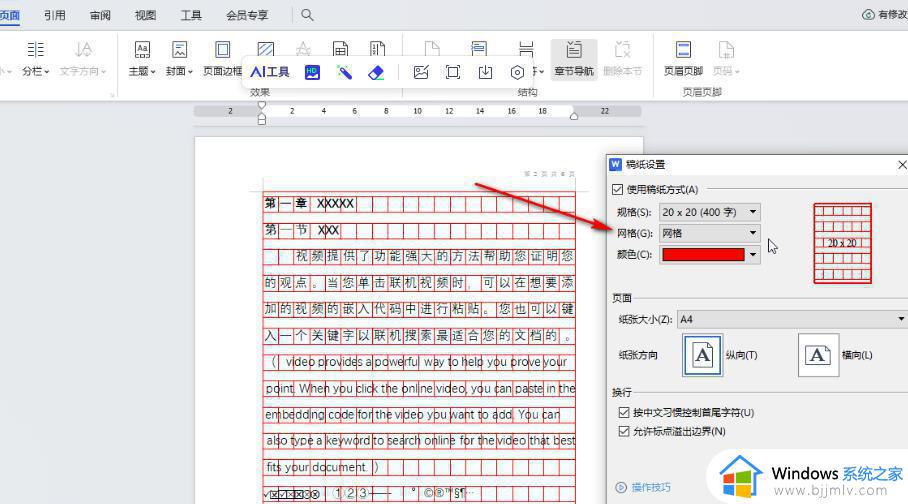Image resolution: width=908 pixels, height=504 pixels.
Task: Click the blue HD icon in floating toolbar
Action: click(x=312, y=72)
